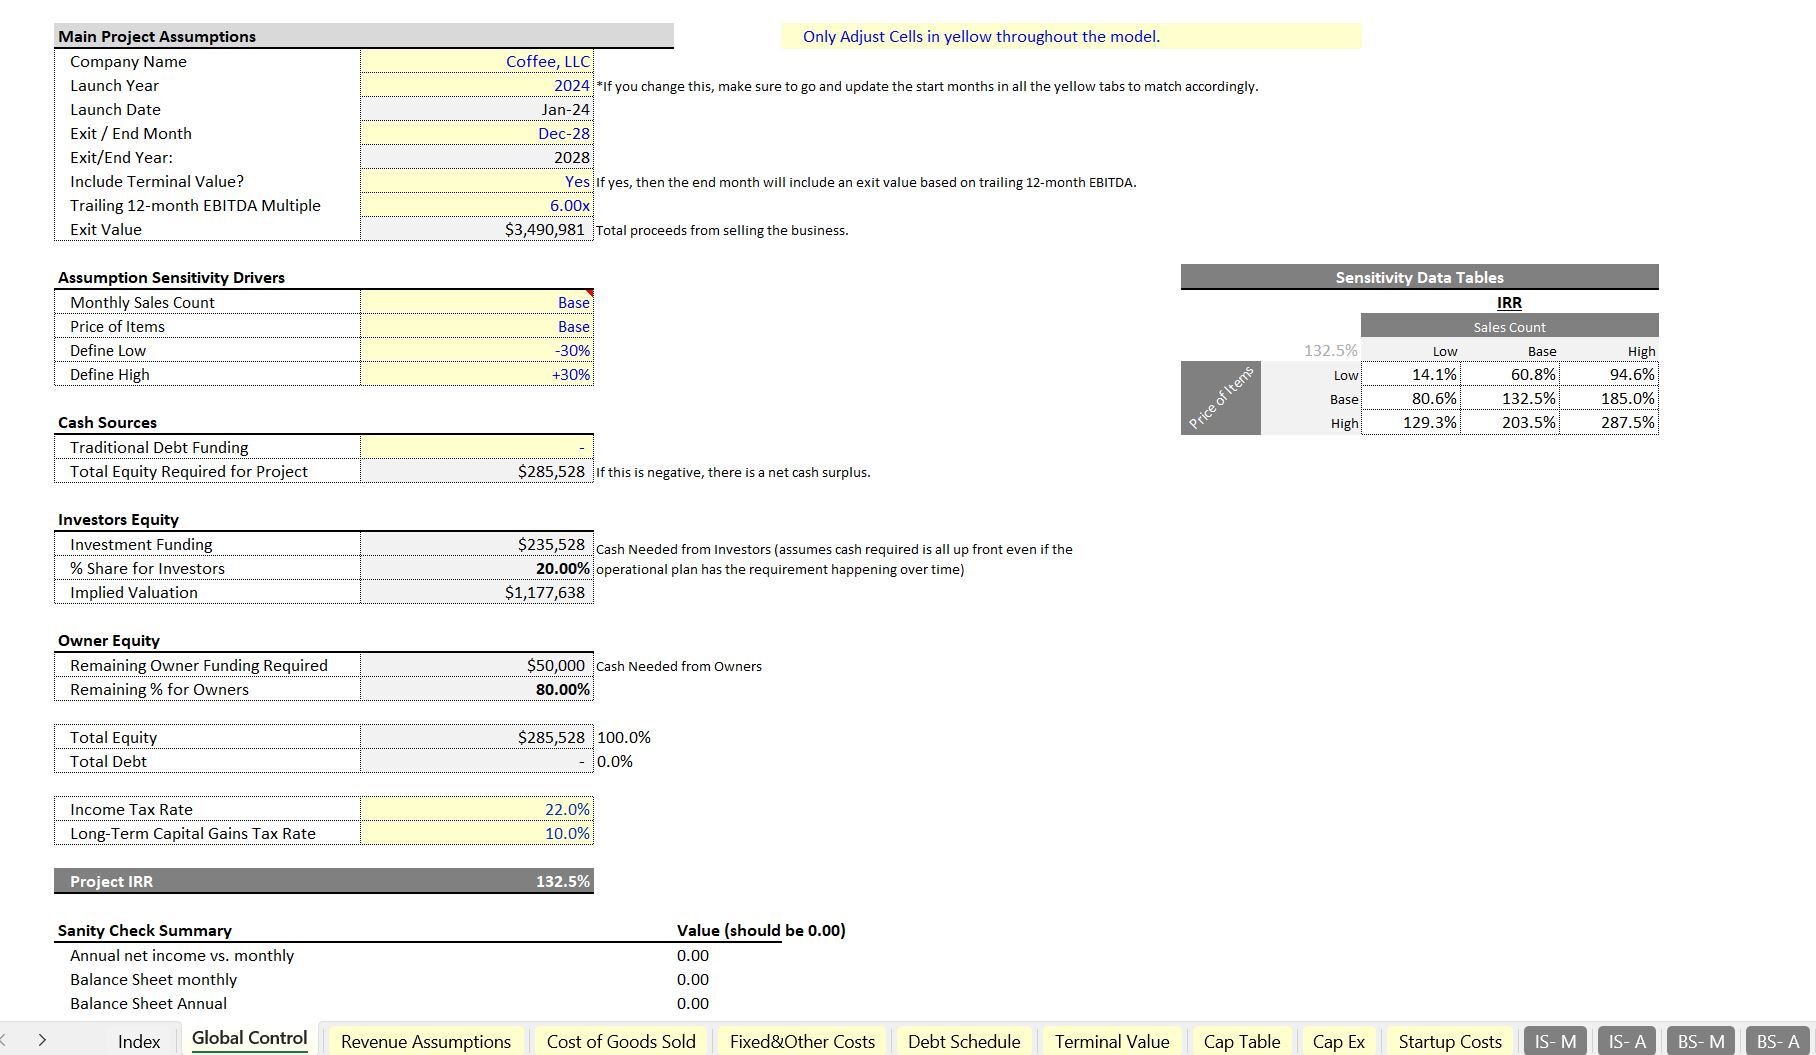Select IRR value 129.3% in sensitivity table
The height and width of the screenshot is (1055, 1816).
(x=1410, y=422)
